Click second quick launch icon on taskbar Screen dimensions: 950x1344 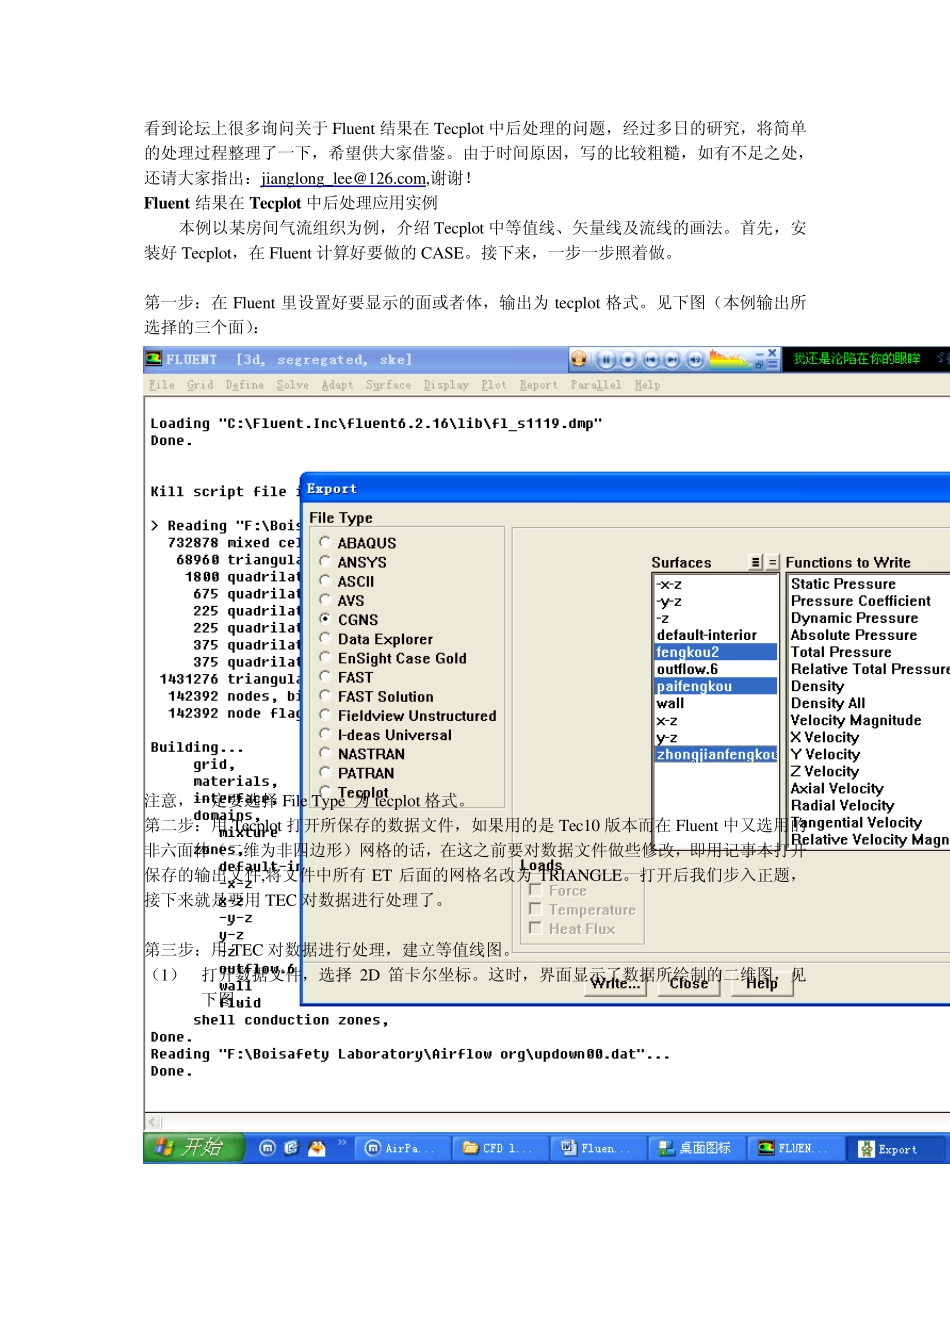pos(291,1148)
